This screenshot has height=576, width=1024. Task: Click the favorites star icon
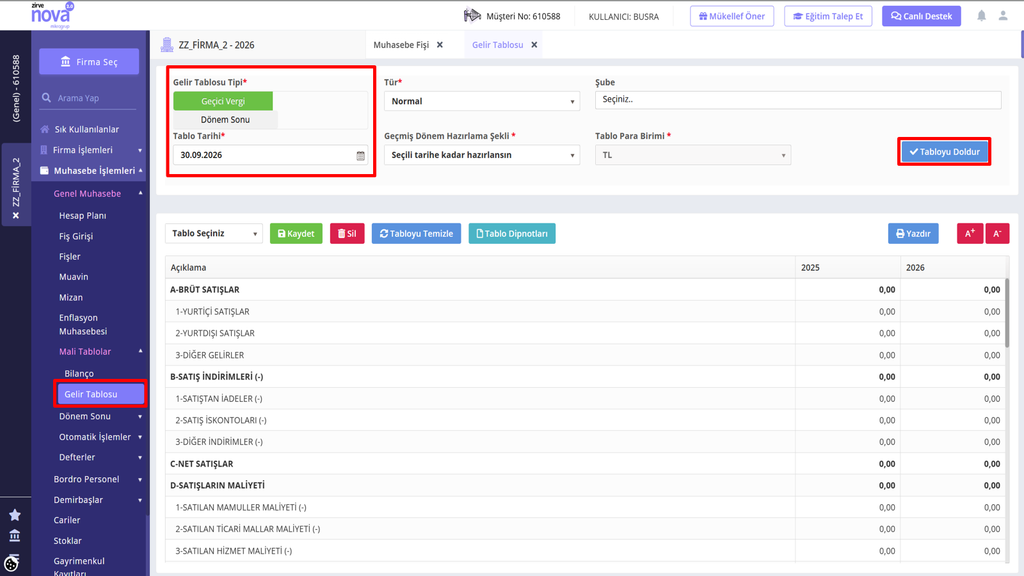(14, 515)
